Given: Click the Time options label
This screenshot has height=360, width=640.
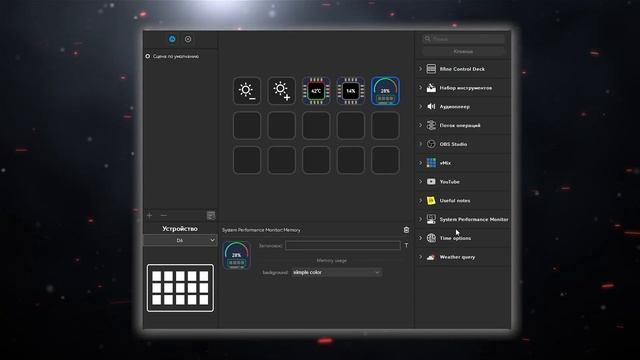Looking at the screenshot, I should coord(455,238).
